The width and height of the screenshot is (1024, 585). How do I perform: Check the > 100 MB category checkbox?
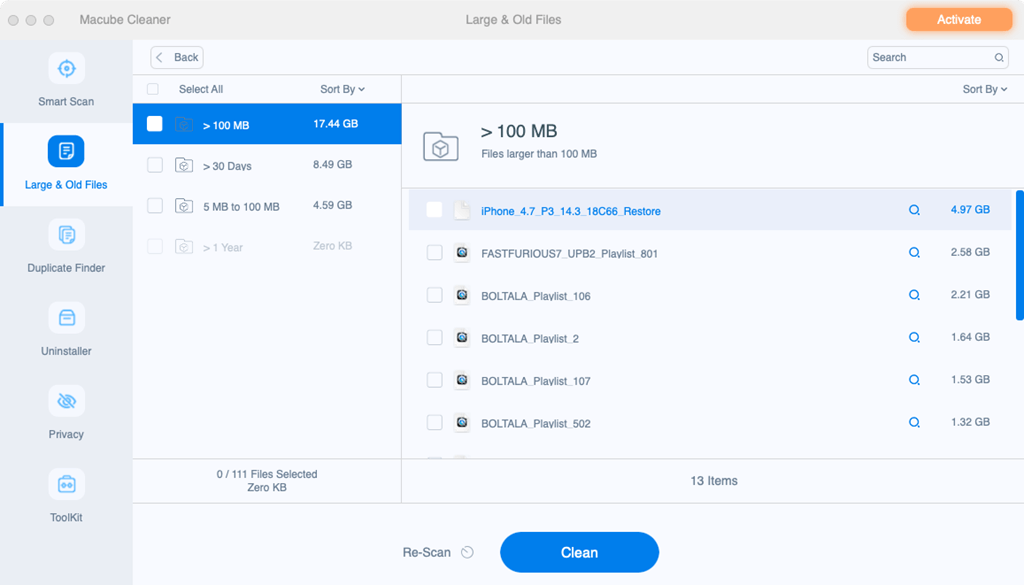[155, 124]
